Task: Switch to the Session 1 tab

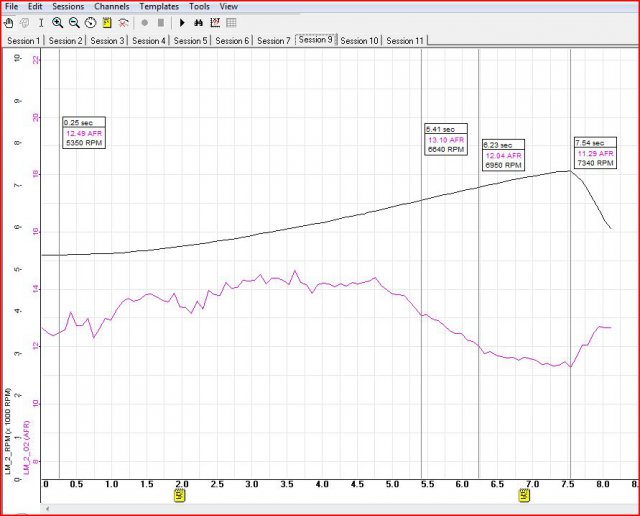Action: 24,41
